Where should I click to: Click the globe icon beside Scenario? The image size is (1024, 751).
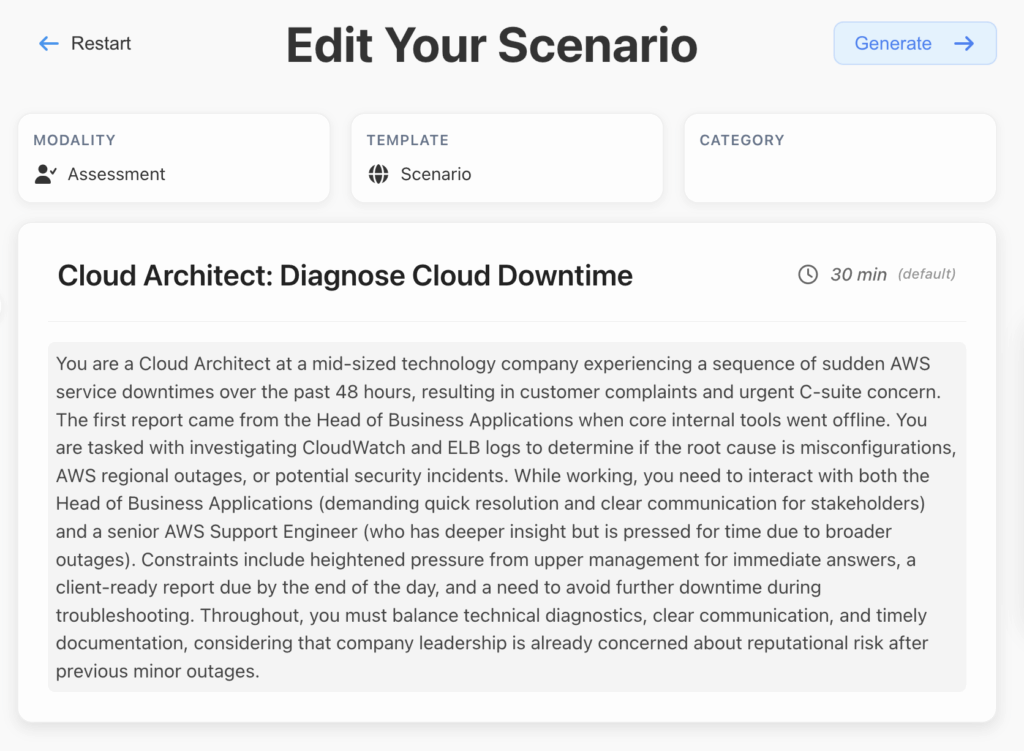(378, 174)
